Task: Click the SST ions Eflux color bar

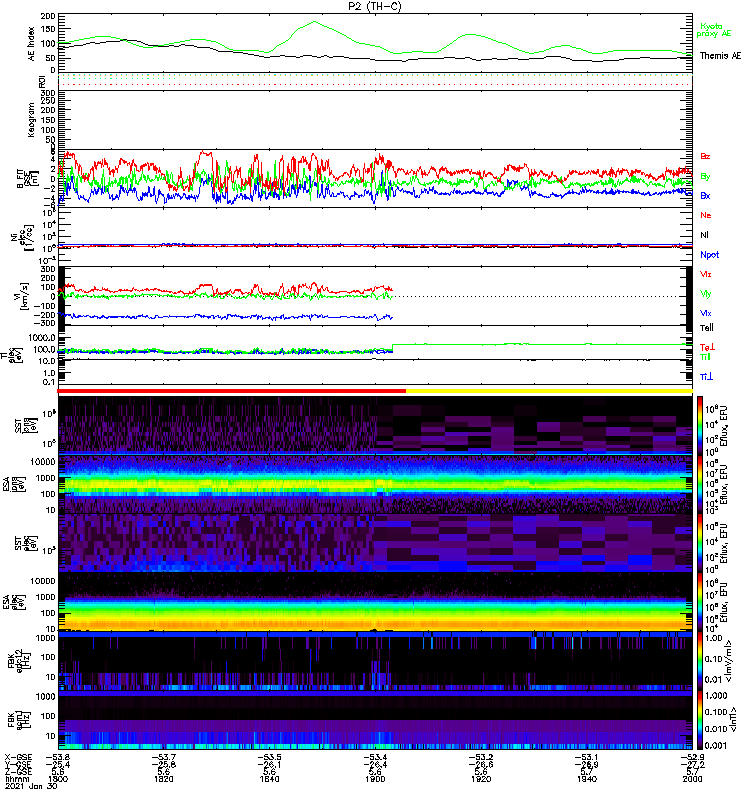Action: click(x=700, y=424)
